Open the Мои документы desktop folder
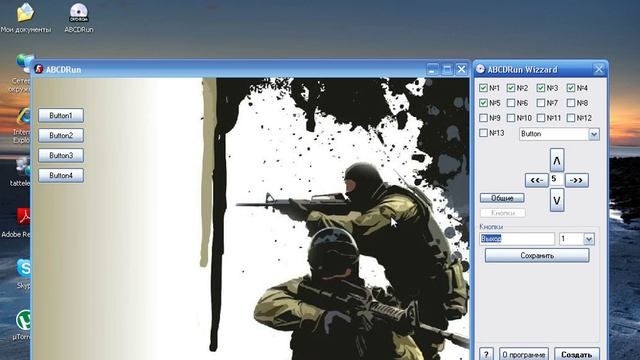640x360 pixels. tap(26, 18)
